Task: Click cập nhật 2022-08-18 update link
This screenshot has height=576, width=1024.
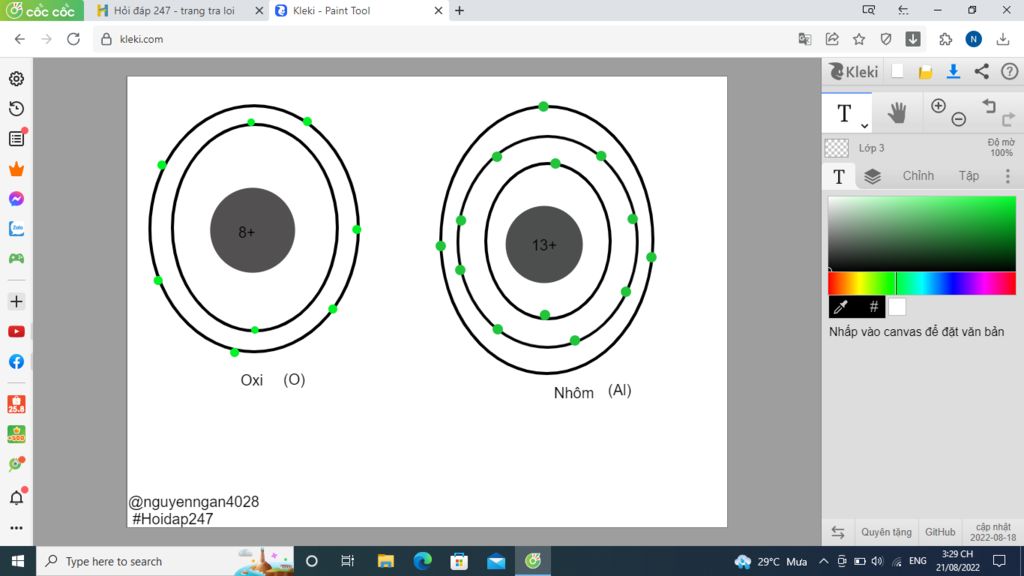Action: point(993,532)
